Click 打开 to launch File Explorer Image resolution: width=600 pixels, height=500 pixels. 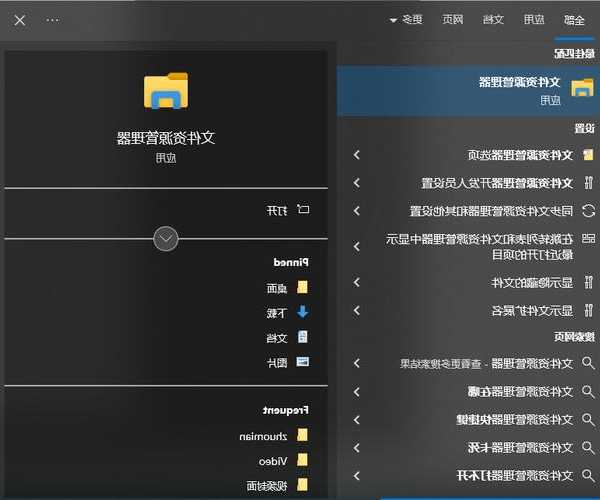pyautogui.click(x=277, y=210)
